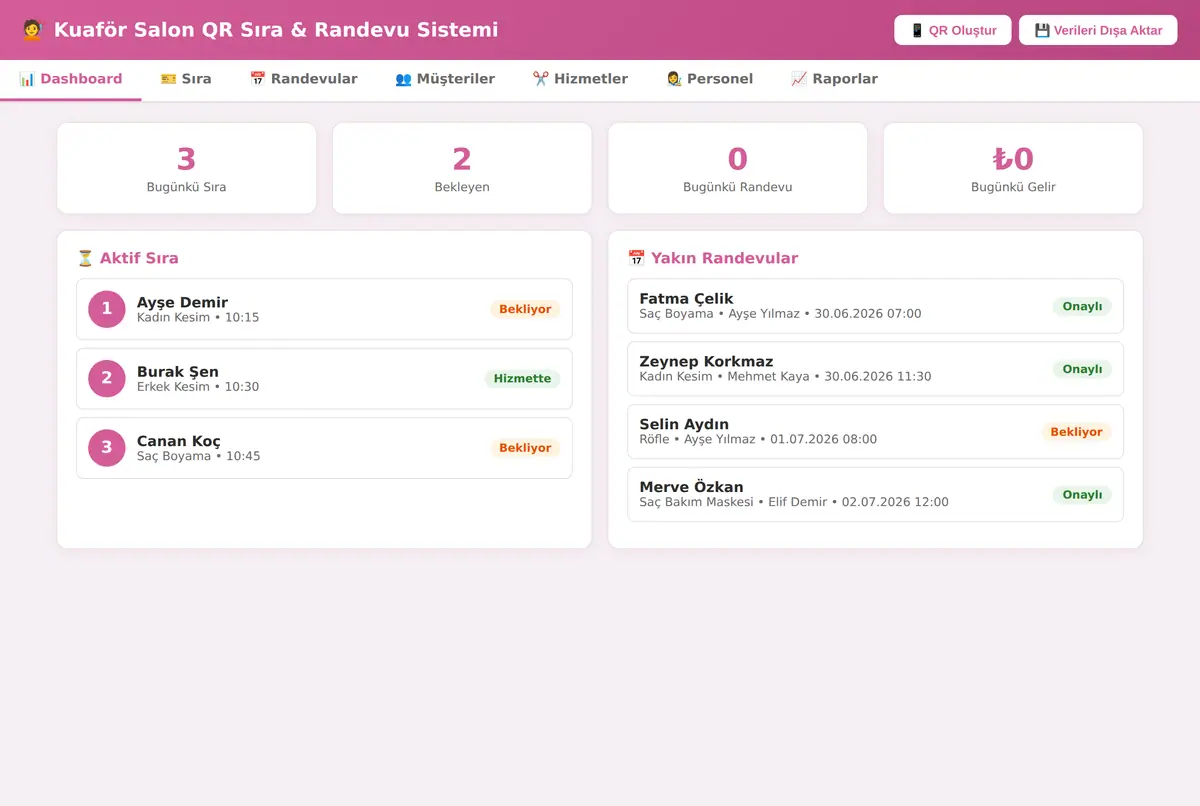The height and width of the screenshot is (806, 1200).
Task: Click Selin Aydın's Bekliyor badge
Action: pyautogui.click(x=1076, y=432)
